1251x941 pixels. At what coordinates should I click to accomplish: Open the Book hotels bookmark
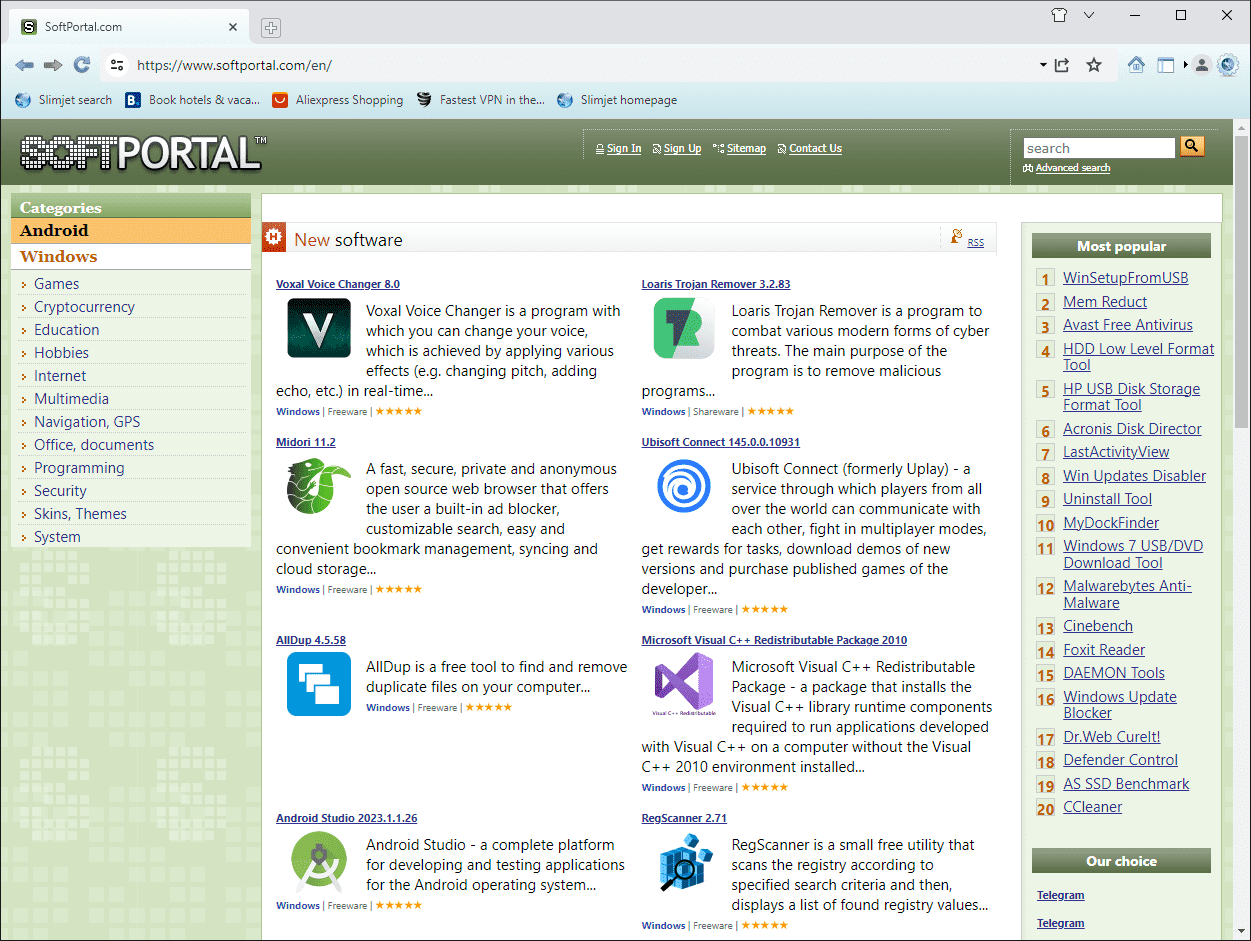(x=192, y=100)
